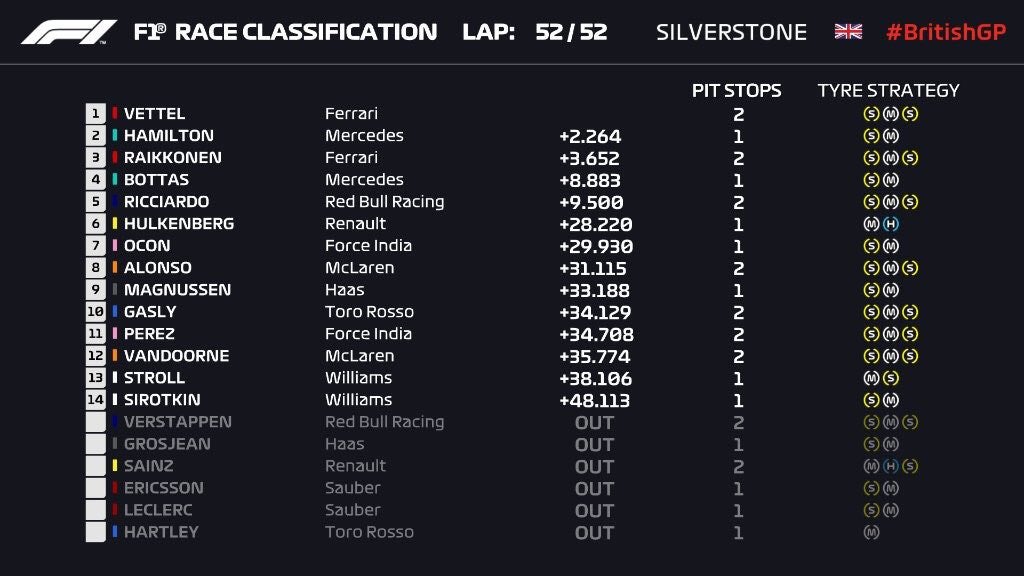The width and height of the screenshot is (1024, 576).
Task: Click the position 1 badge beside Vettel
Action: [x=96, y=114]
